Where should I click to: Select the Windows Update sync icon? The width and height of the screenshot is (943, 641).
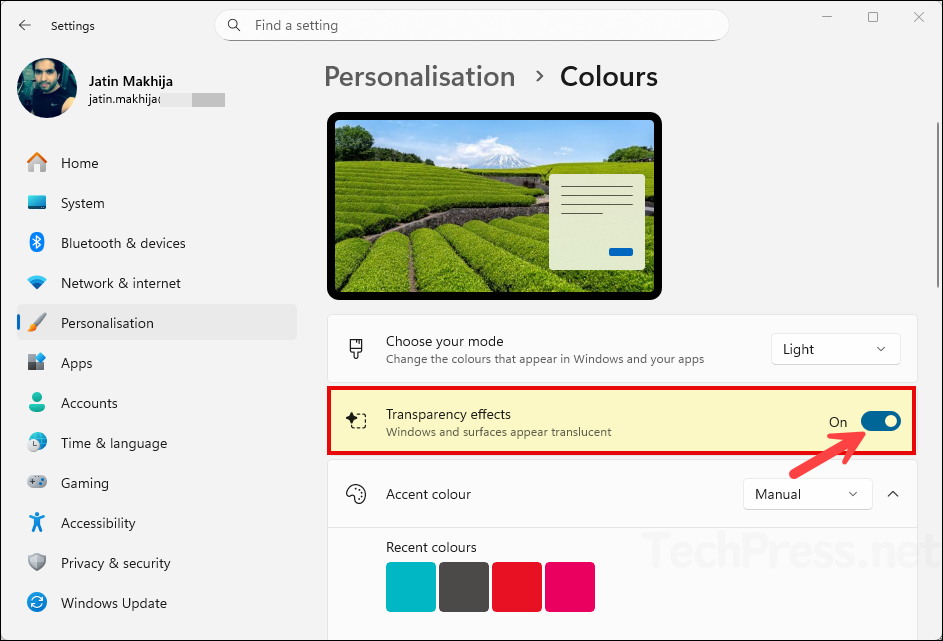pyautogui.click(x=37, y=603)
